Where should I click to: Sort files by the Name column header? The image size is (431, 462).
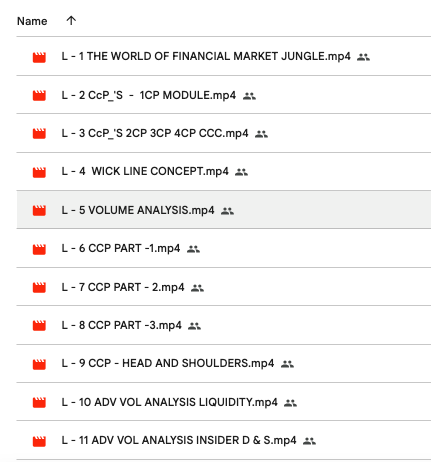point(32,21)
